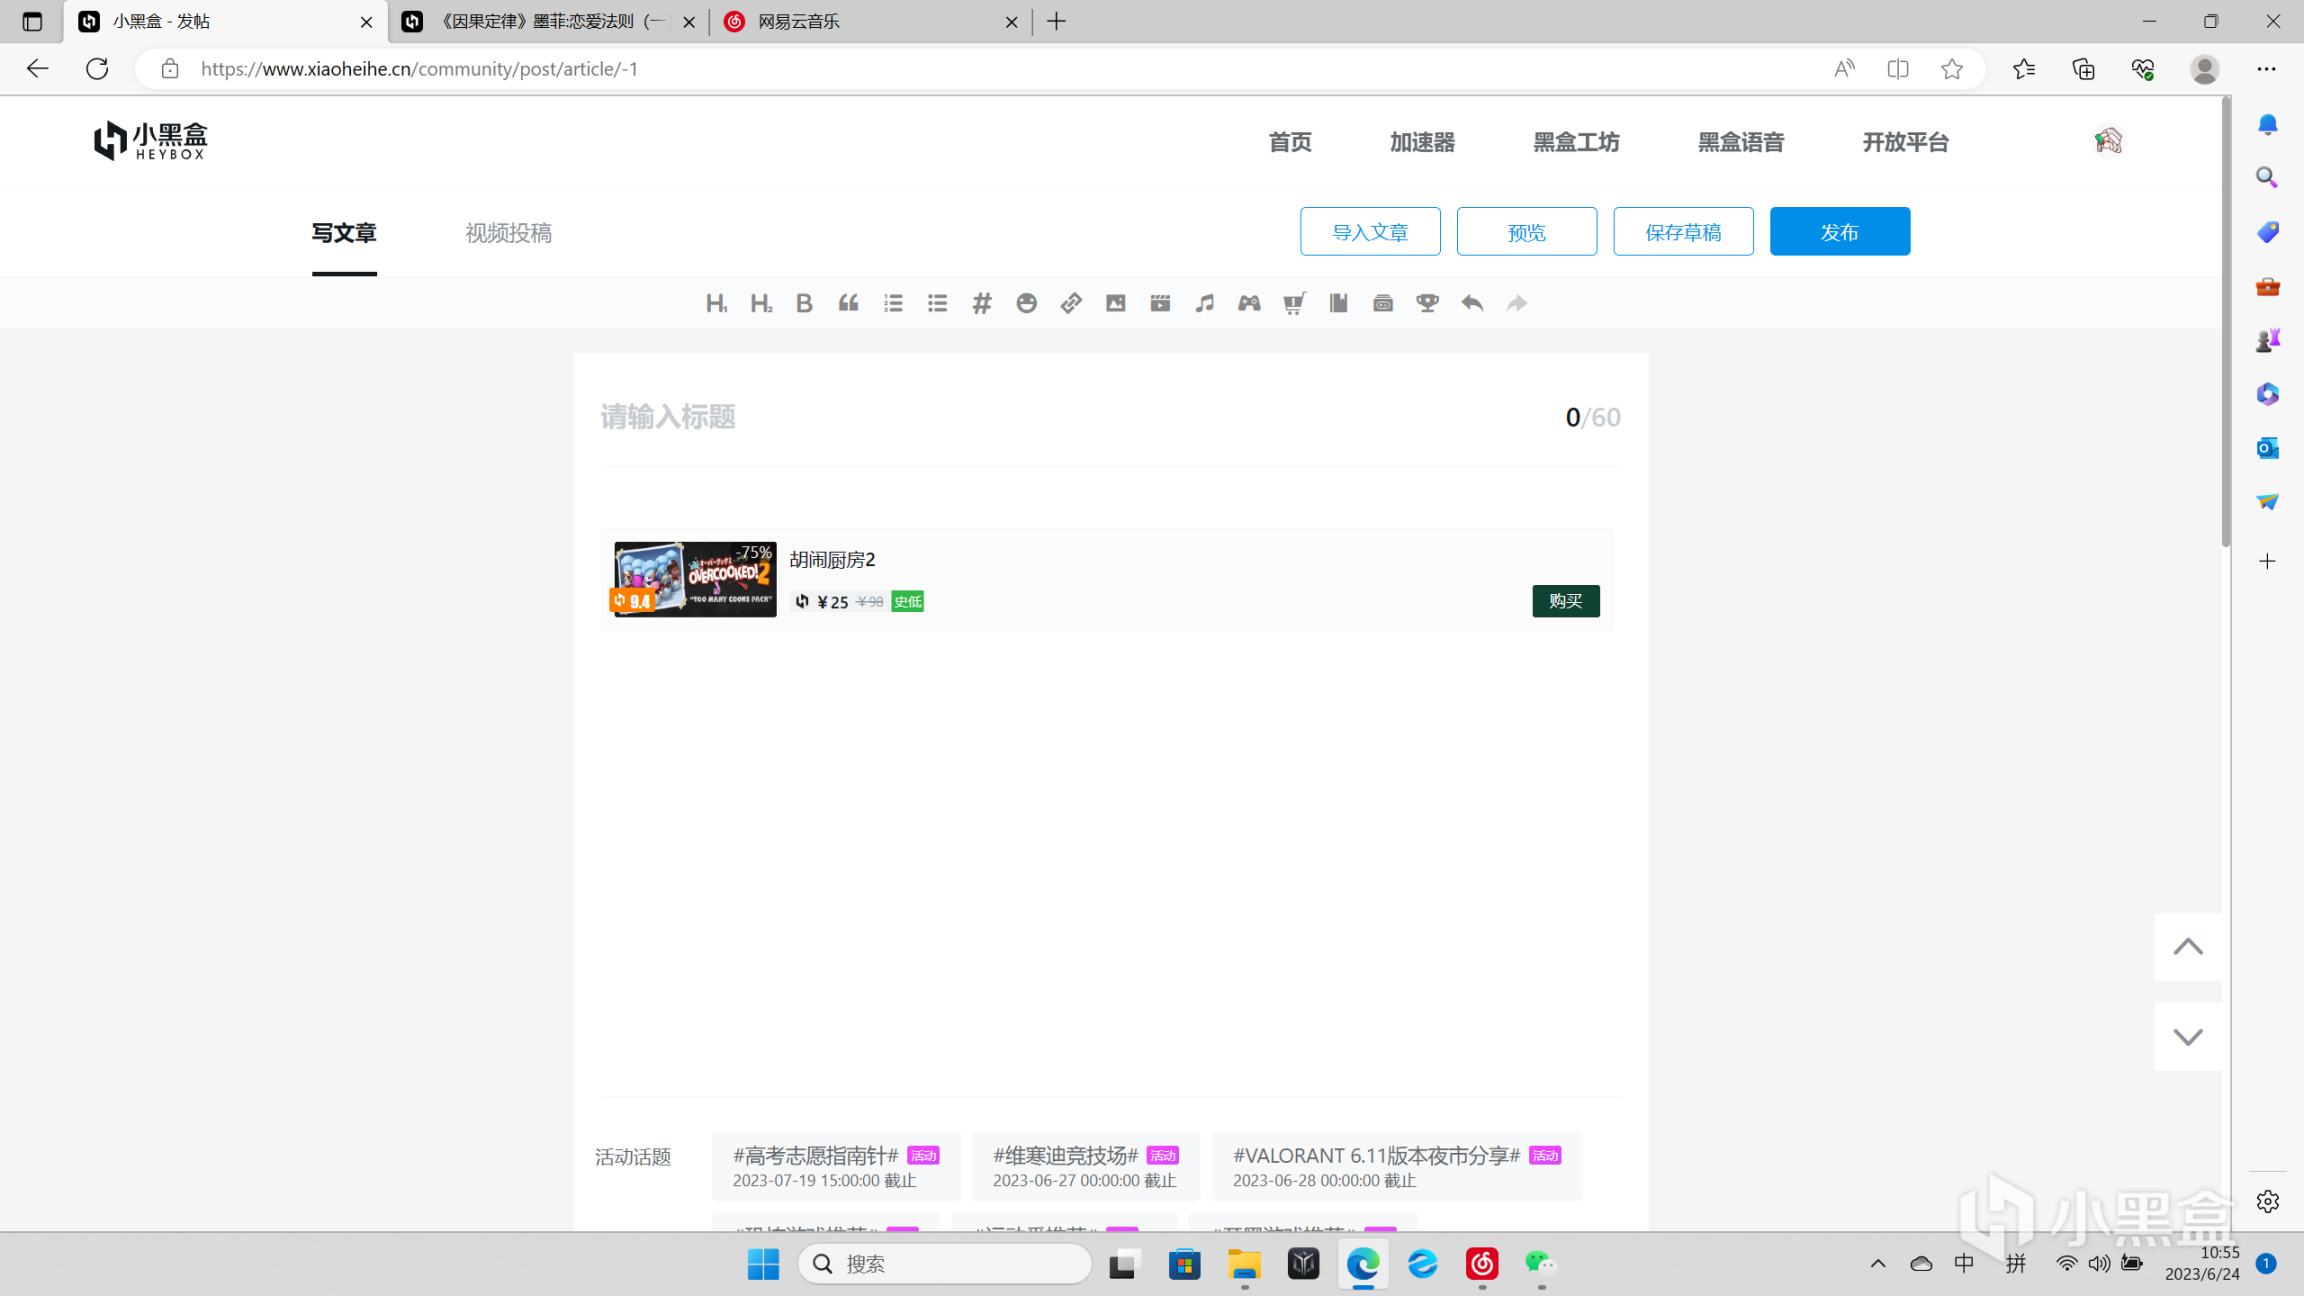Viewport: 2304px width, 1296px height.
Task: Insert a hashtag topic
Action: click(x=981, y=303)
